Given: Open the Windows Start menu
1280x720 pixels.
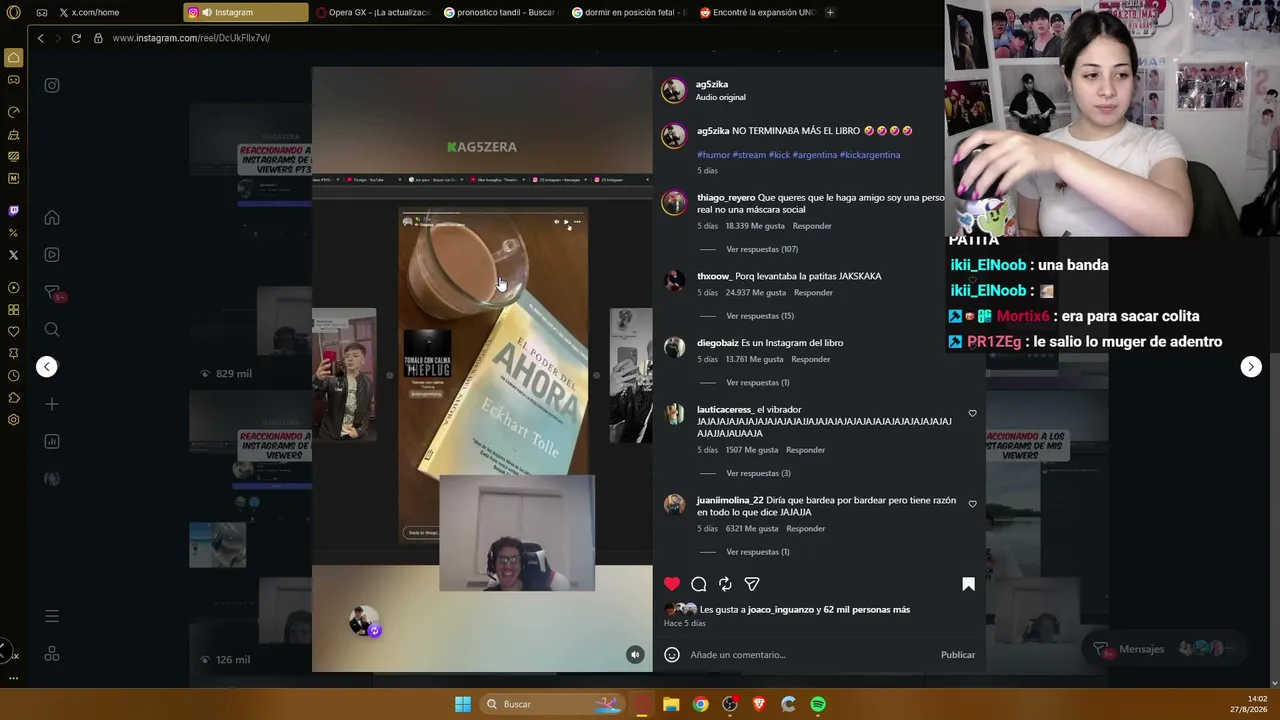Looking at the screenshot, I should click(463, 704).
